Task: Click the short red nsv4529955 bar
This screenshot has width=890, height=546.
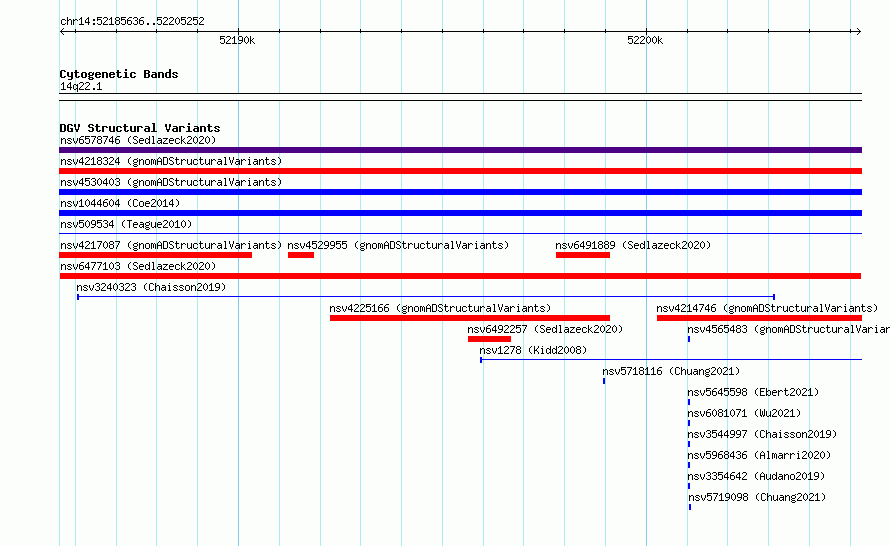Action: click(301, 255)
